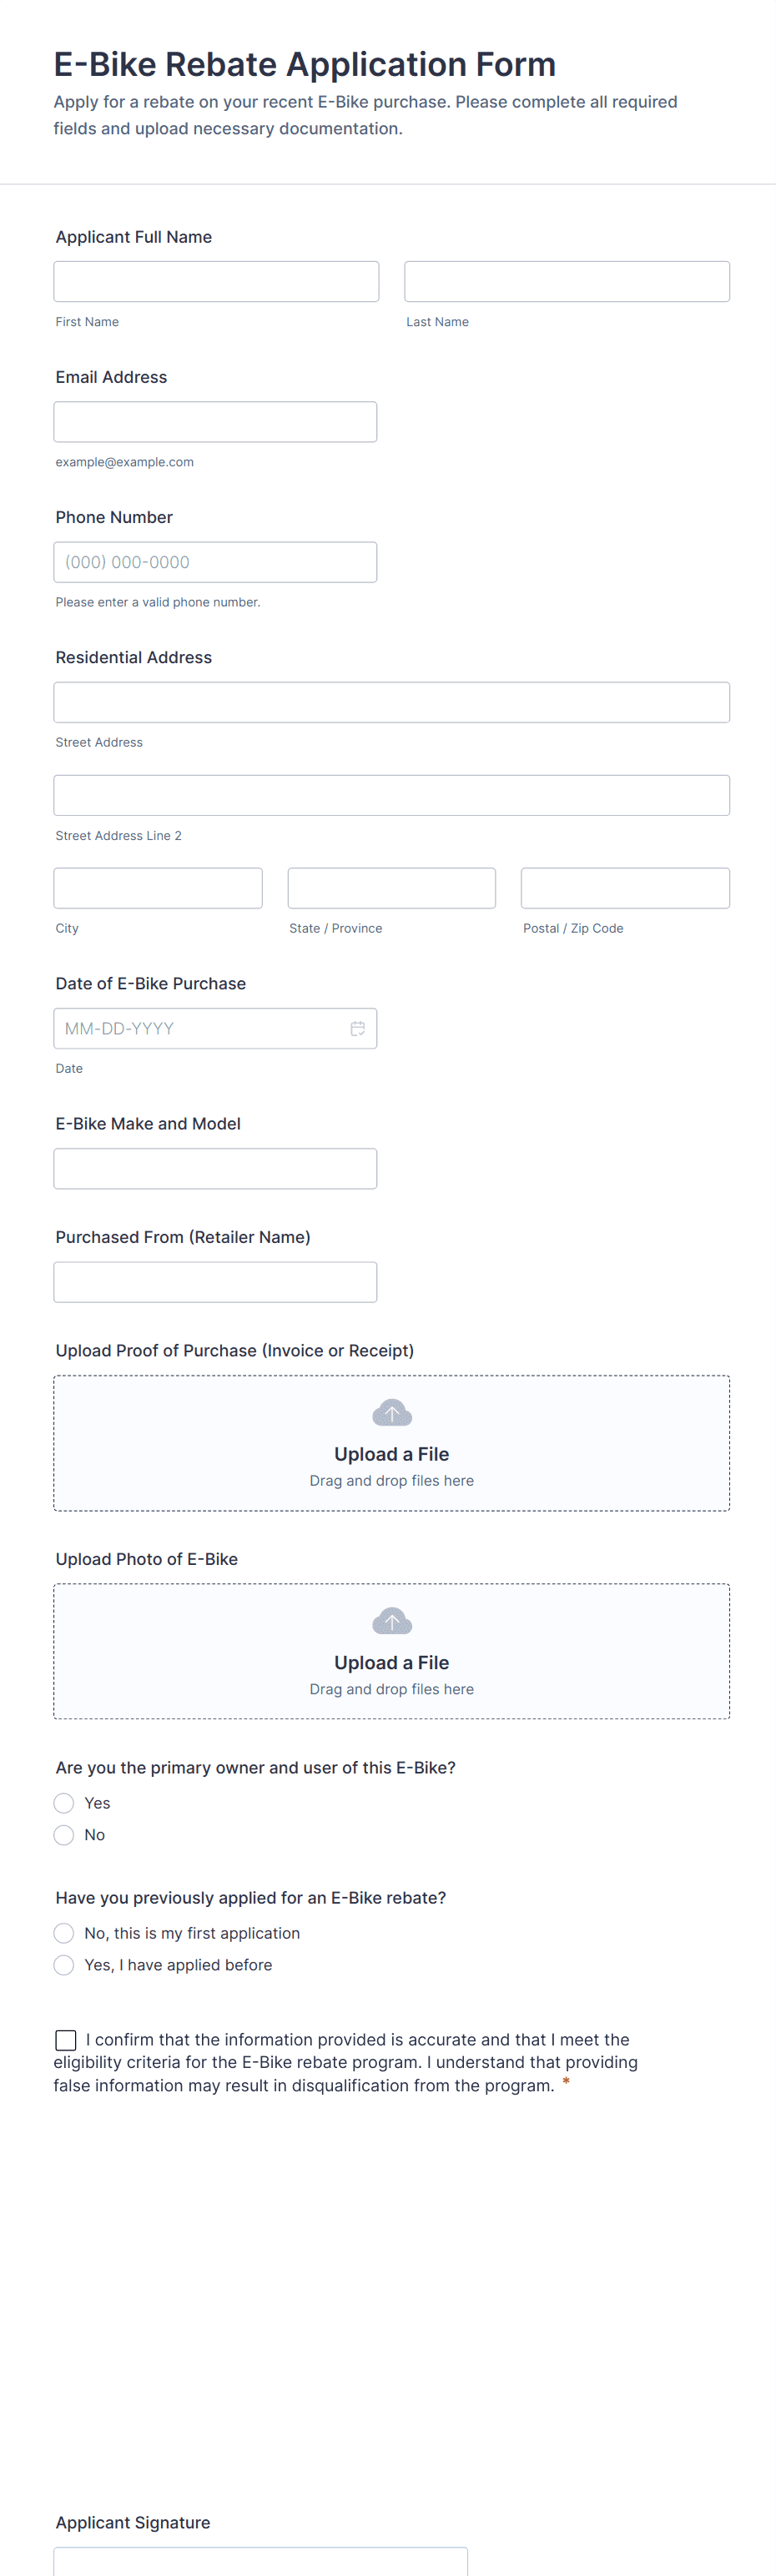Click the Last Name input field
This screenshot has height=2576, width=776.
click(x=567, y=282)
